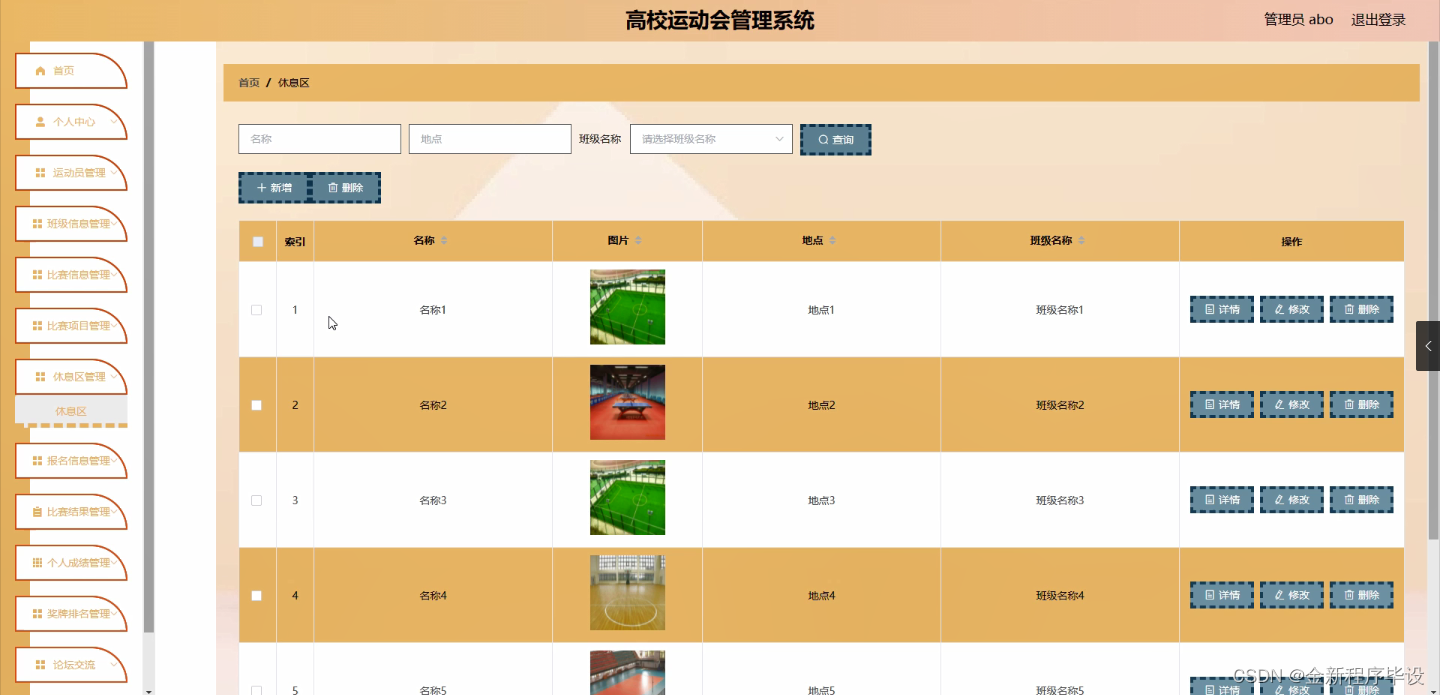This screenshot has height=695, width=1440.
Task: Open the right-edge collapsed panel arrow
Action: coord(1428,346)
